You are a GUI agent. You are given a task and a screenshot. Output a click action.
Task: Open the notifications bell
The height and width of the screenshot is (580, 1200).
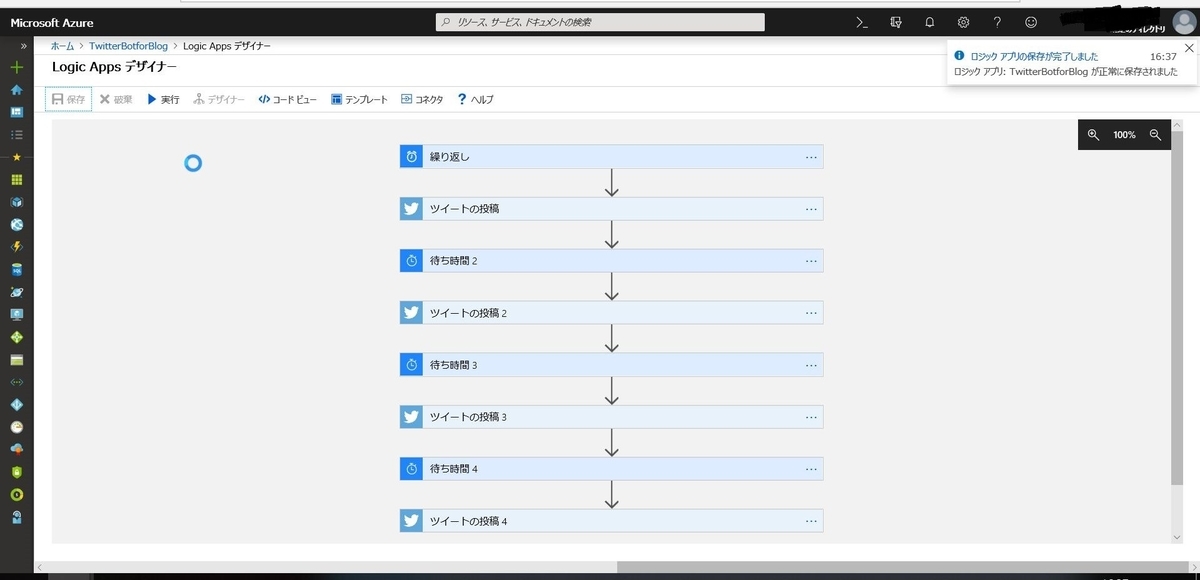tap(929, 22)
